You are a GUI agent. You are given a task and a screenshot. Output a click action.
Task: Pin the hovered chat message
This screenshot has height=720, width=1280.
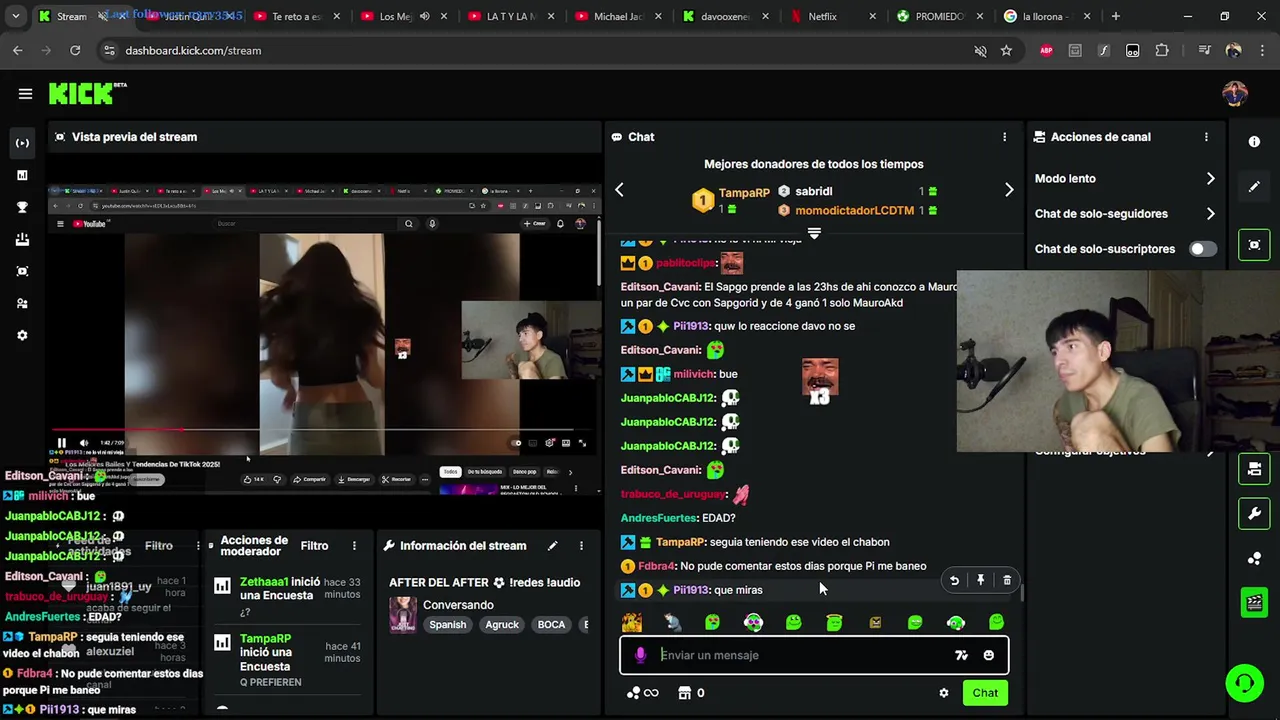tap(980, 581)
